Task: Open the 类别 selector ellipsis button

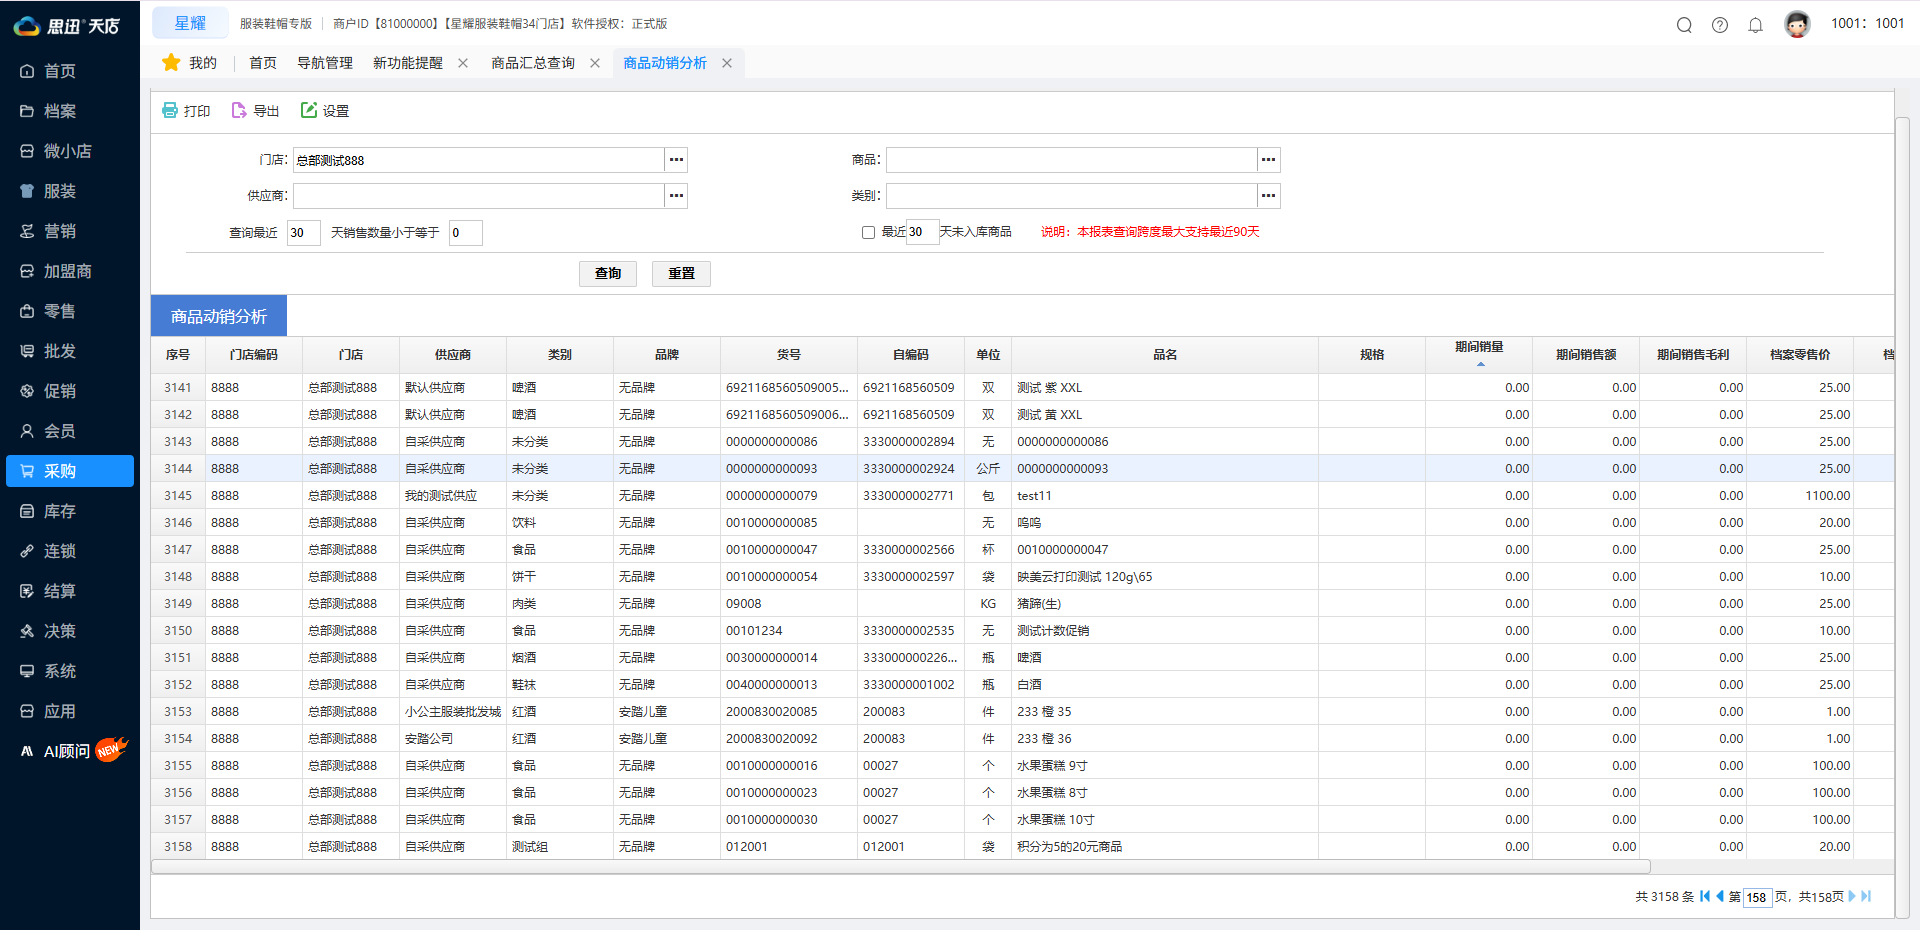Action: [x=1268, y=196]
